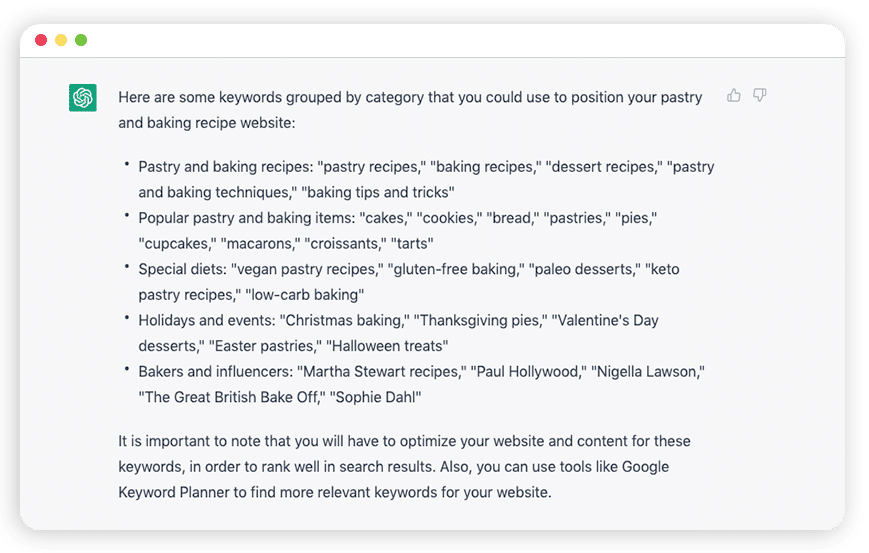Image resolution: width=869 pixels, height=553 pixels.
Task: Click the 'Popular pastry and baking items' text
Action: (246, 218)
